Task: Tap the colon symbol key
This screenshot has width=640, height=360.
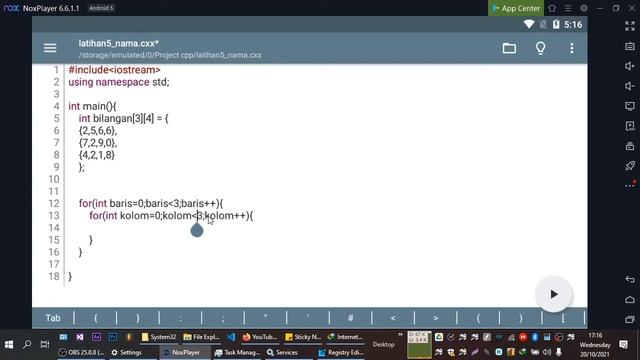Action: point(180,318)
